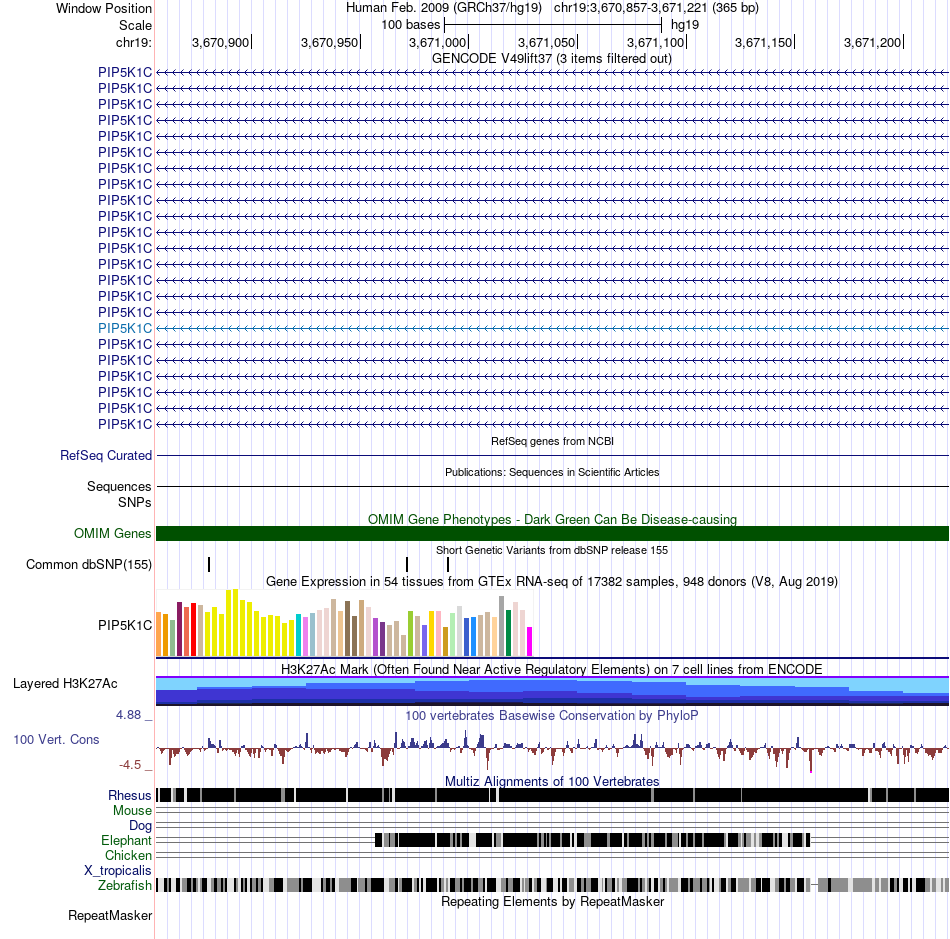Select the light-blue PIP5K1C transcript label
This screenshot has height=939, width=950.
tap(125, 328)
